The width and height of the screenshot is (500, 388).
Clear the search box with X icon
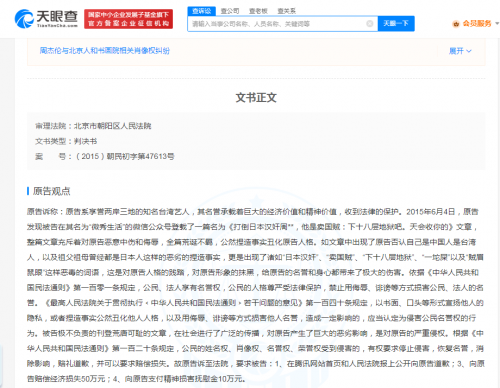click(370, 24)
